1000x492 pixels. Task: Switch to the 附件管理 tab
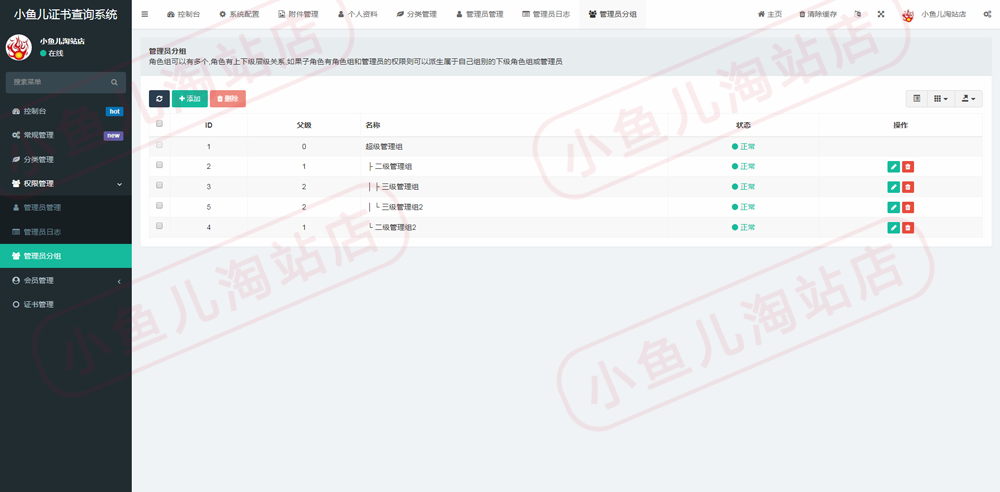tap(298, 14)
